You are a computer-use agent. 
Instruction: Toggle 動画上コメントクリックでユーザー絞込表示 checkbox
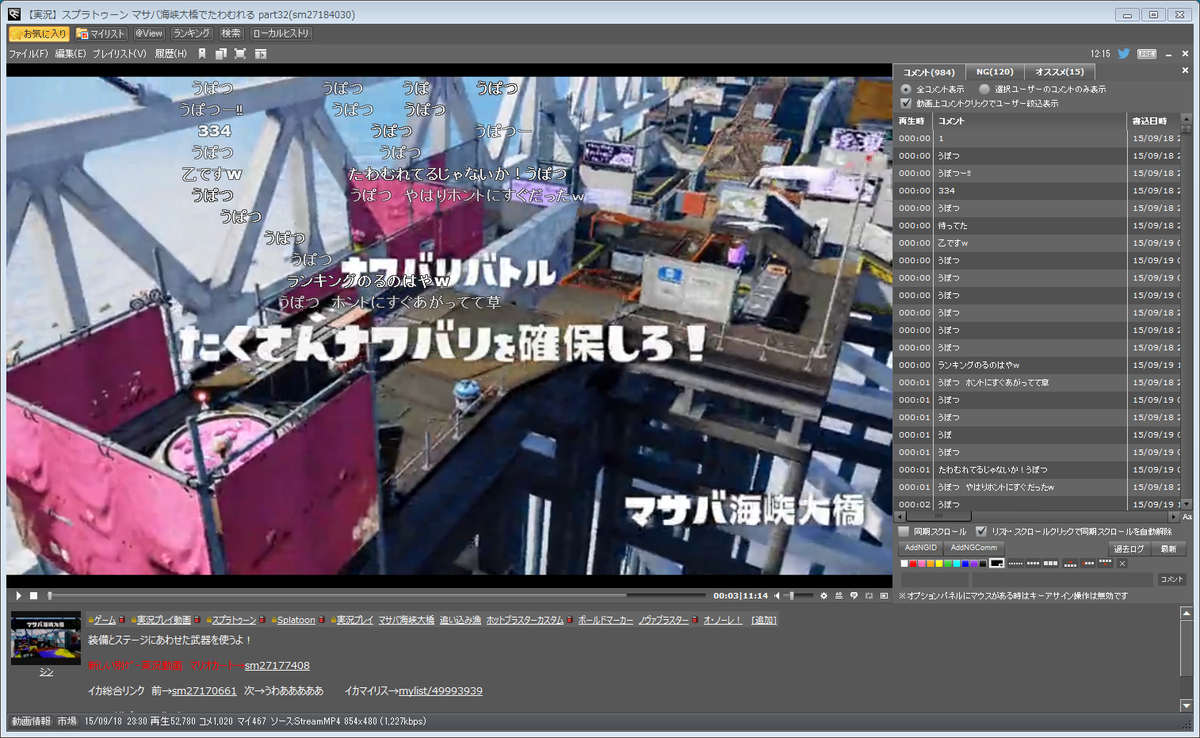906,103
